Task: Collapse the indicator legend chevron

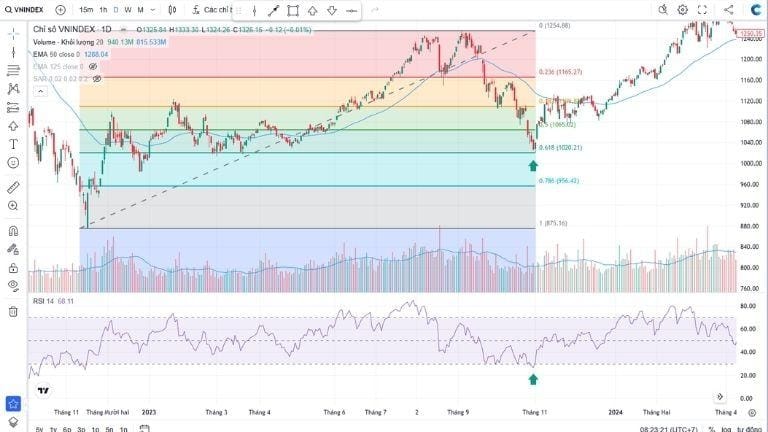Action: click(40, 91)
